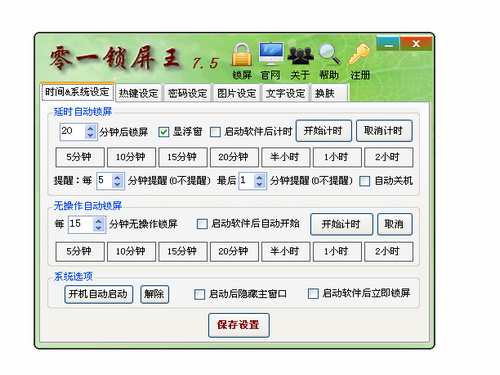Enable the 自动关机 checkbox
The image size is (500, 375).
[x=364, y=181]
